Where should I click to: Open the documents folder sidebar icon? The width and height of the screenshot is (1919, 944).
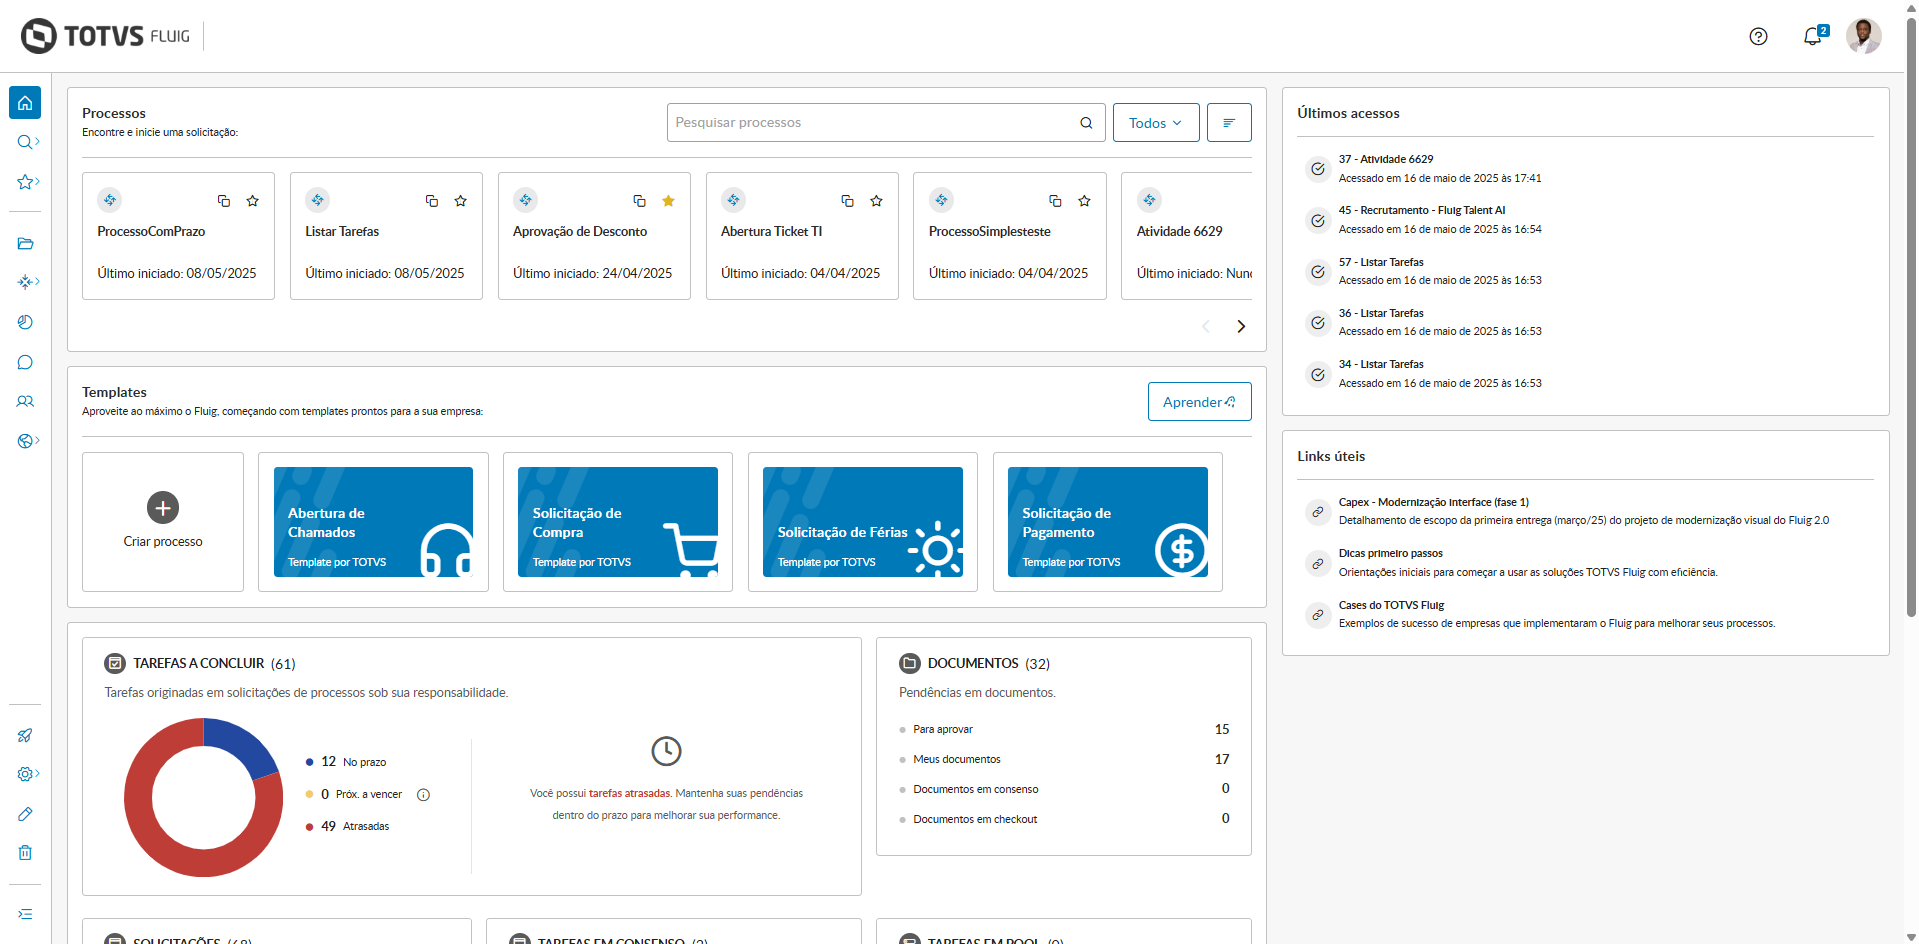point(25,243)
